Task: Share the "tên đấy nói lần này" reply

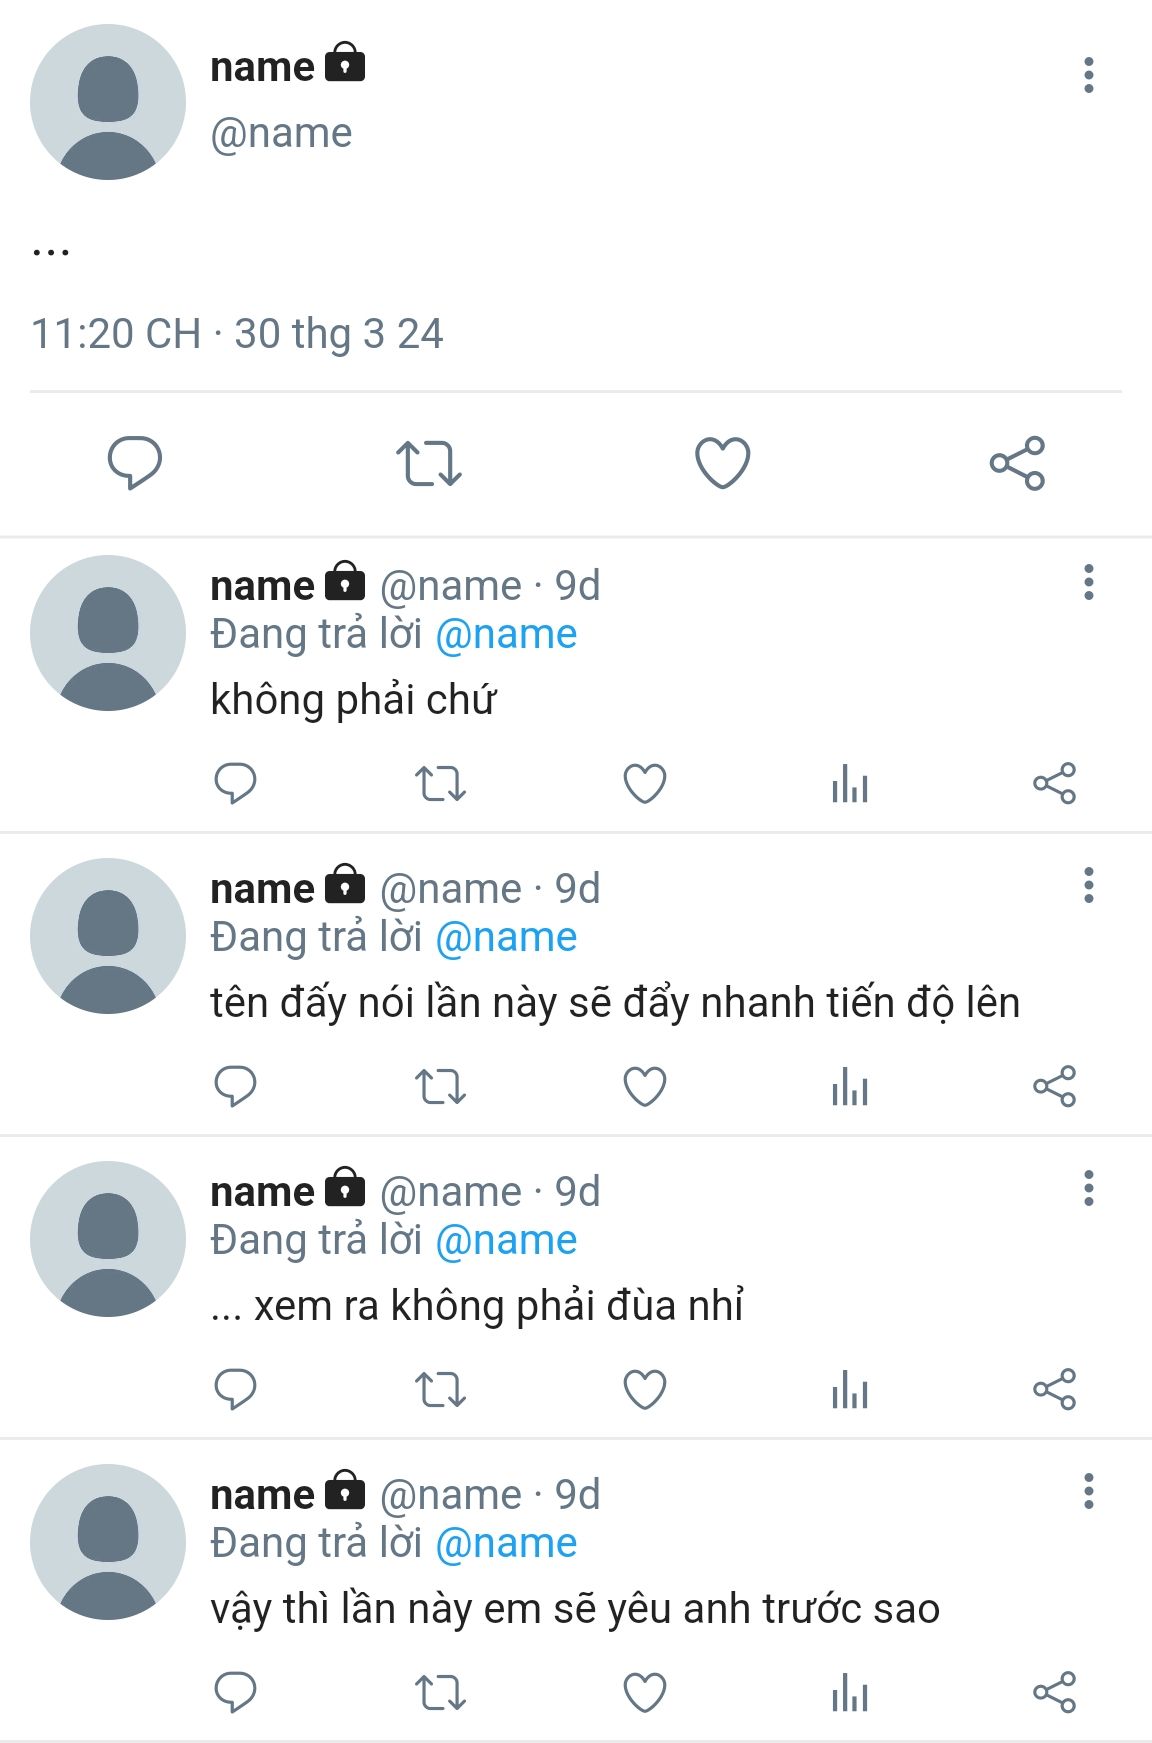Action: click(x=1054, y=1087)
